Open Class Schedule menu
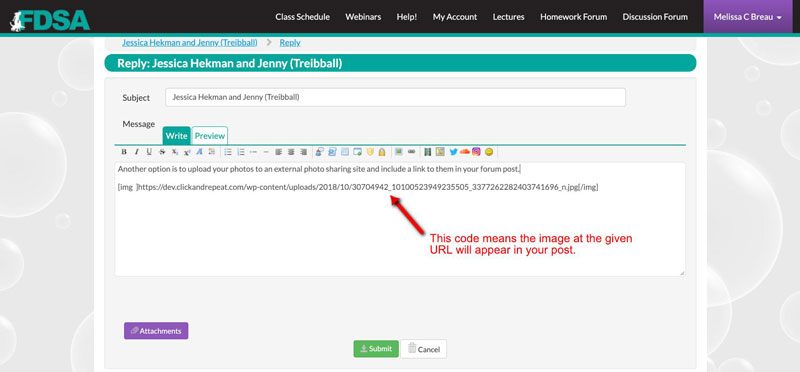 [303, 17]
